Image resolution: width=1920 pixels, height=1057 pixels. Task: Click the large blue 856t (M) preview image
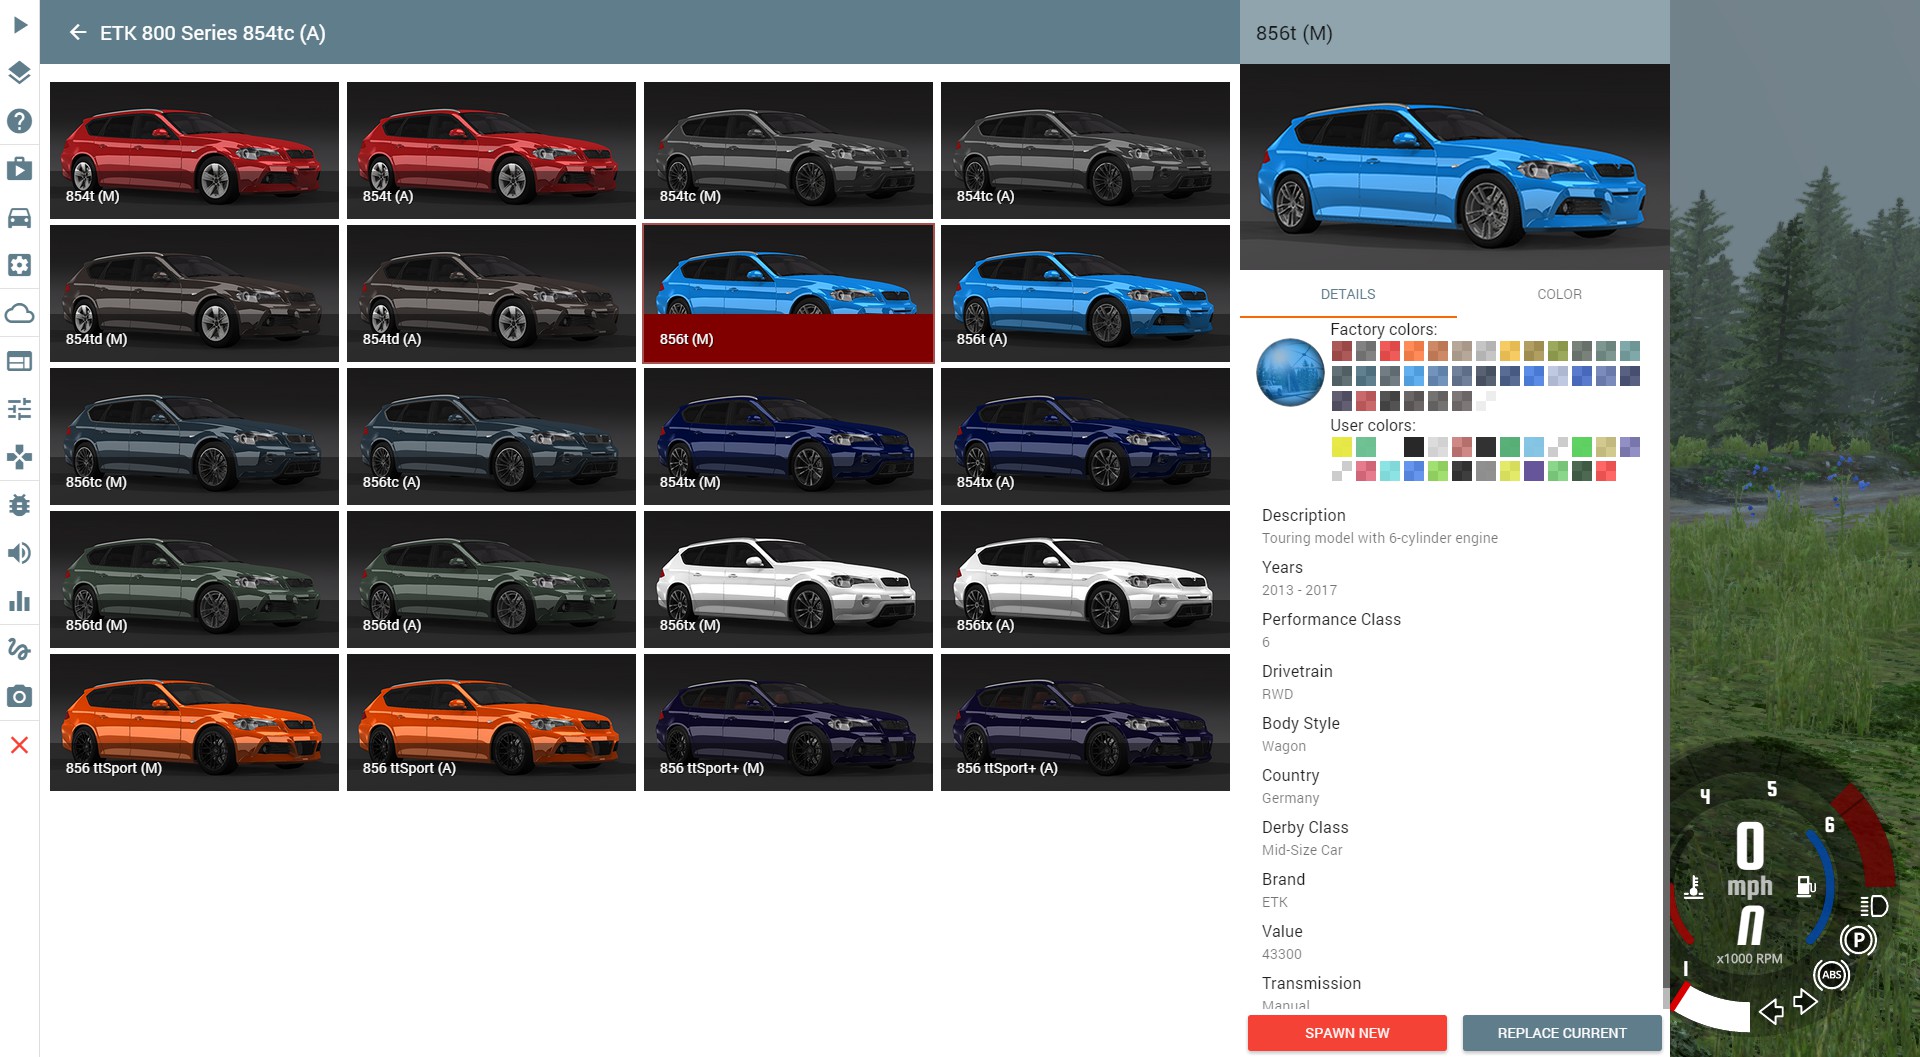[x=1454, y=167]
